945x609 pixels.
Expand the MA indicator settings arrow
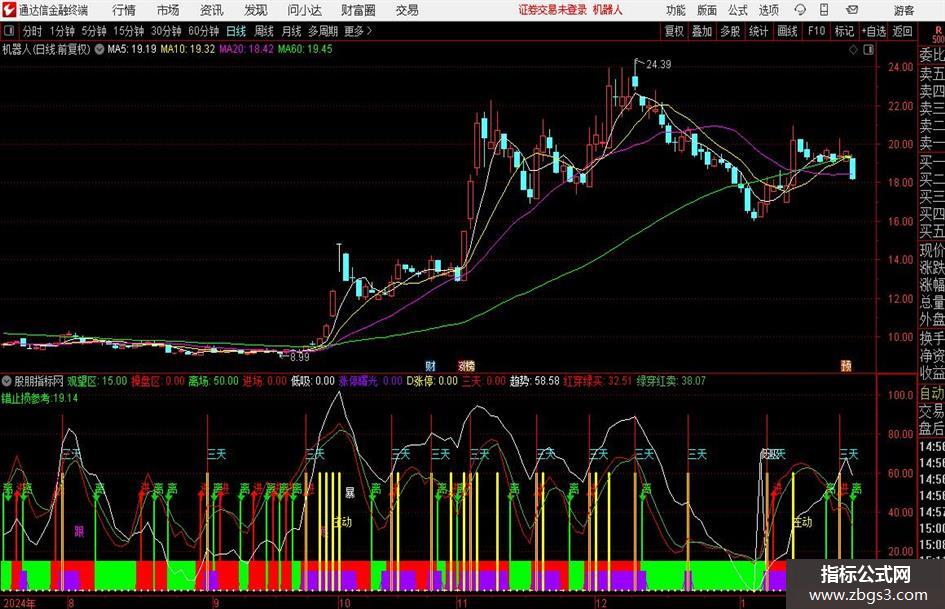pyautogui.click(x=99, y=49)
